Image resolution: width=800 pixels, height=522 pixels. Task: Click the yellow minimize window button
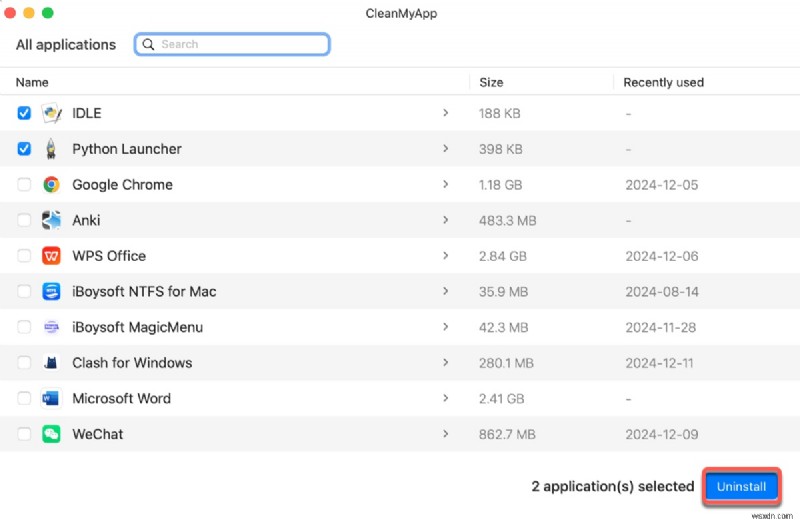click(x=29, y=13)
